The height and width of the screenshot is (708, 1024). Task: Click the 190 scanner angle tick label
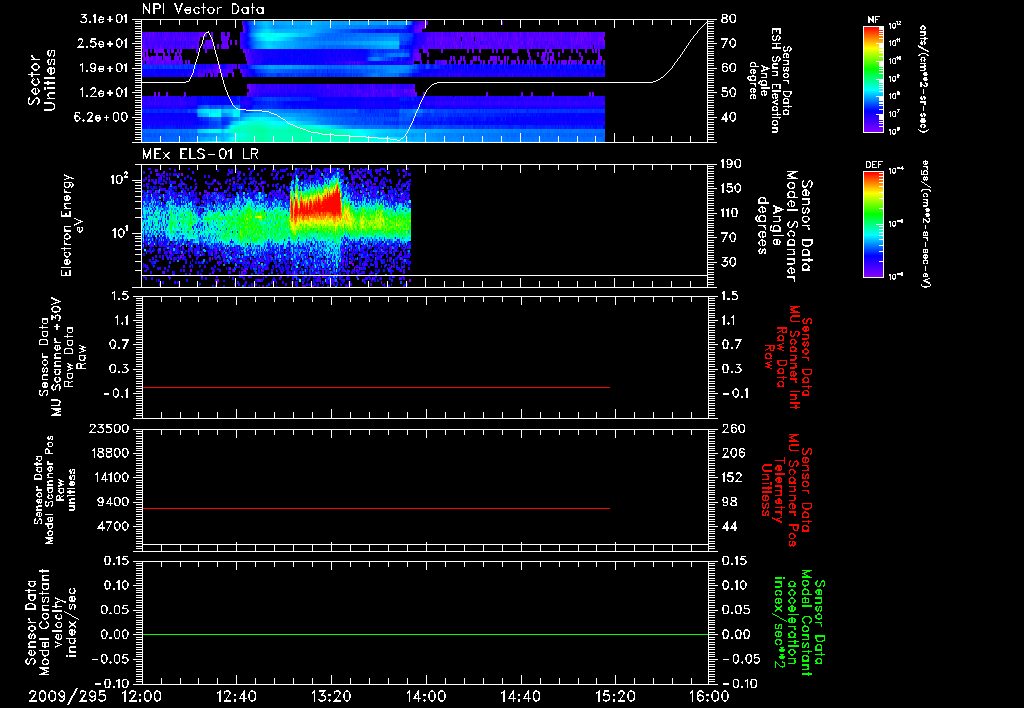coord(731,163)
